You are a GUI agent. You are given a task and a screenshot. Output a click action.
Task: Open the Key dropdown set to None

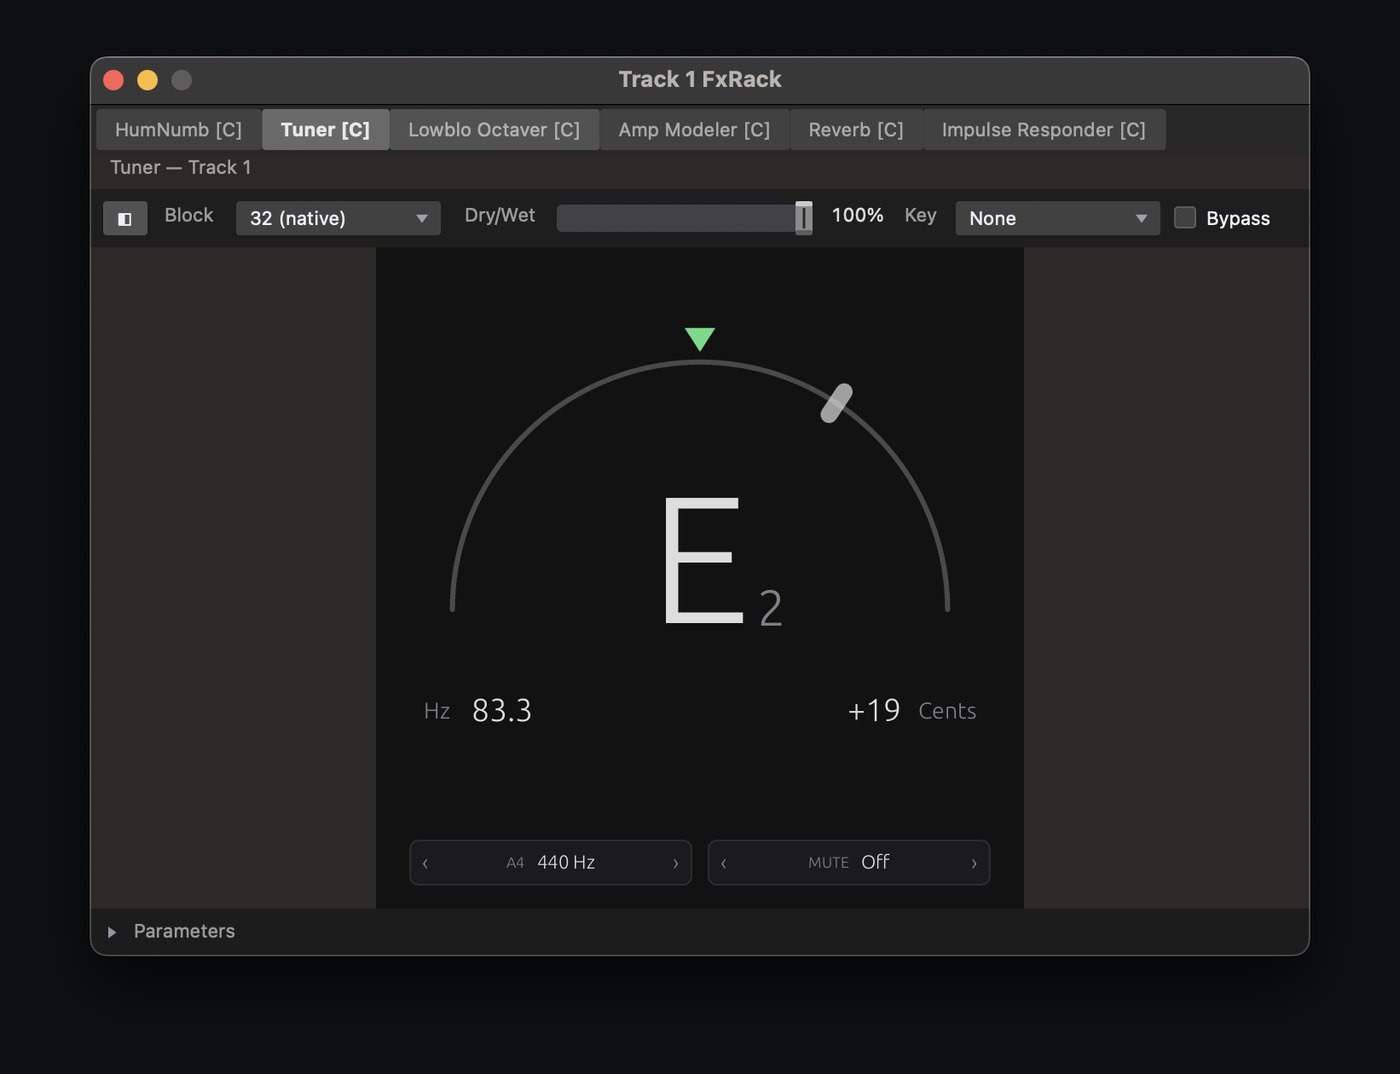coord(1057,218)
